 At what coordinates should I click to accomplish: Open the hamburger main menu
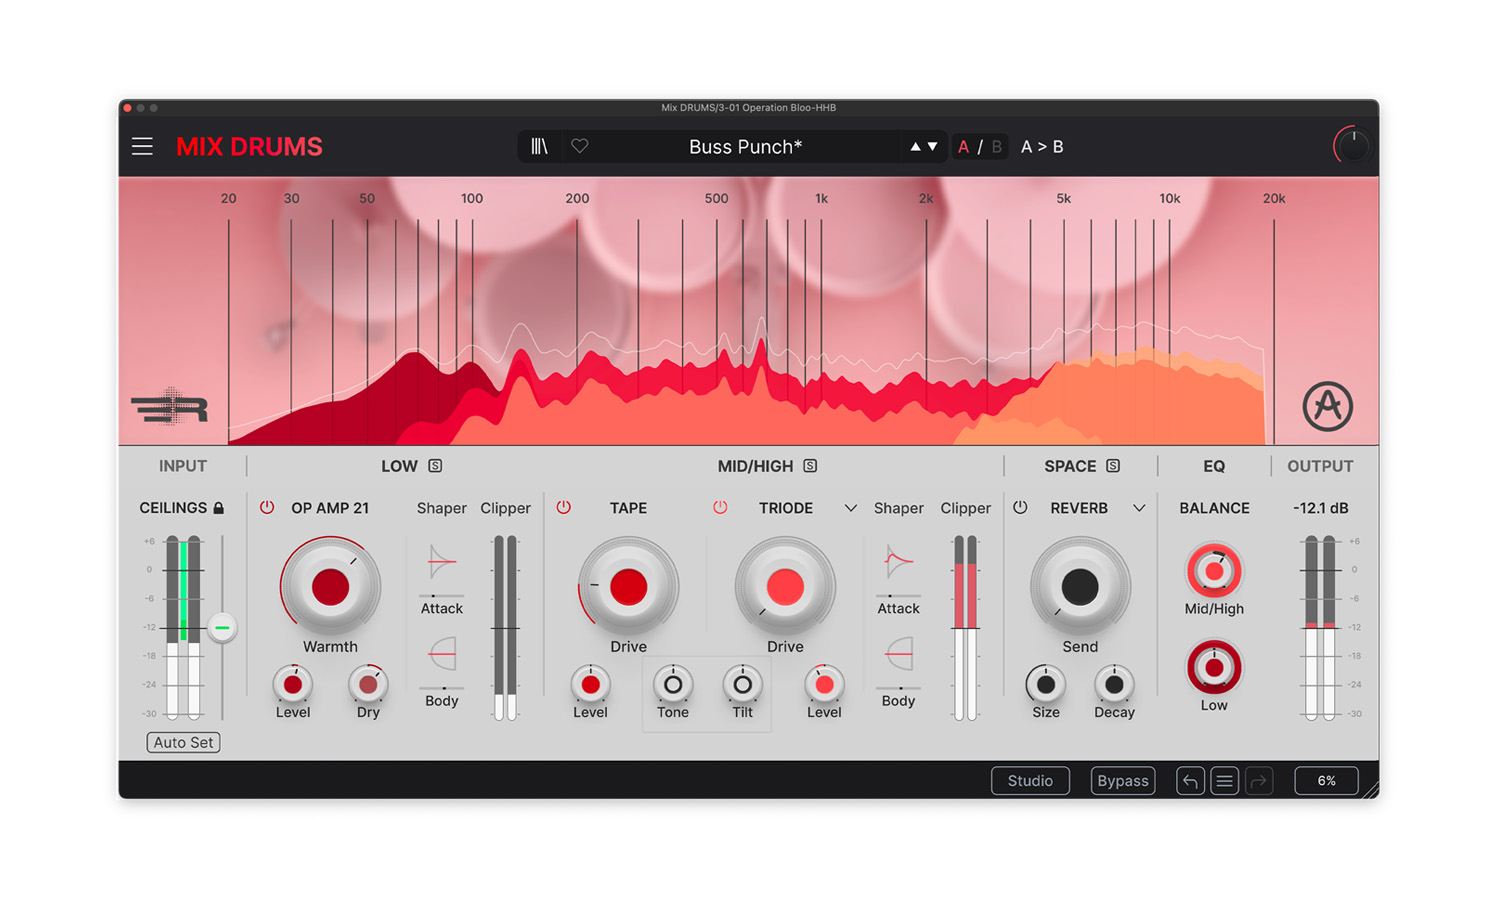pos(142,147)
